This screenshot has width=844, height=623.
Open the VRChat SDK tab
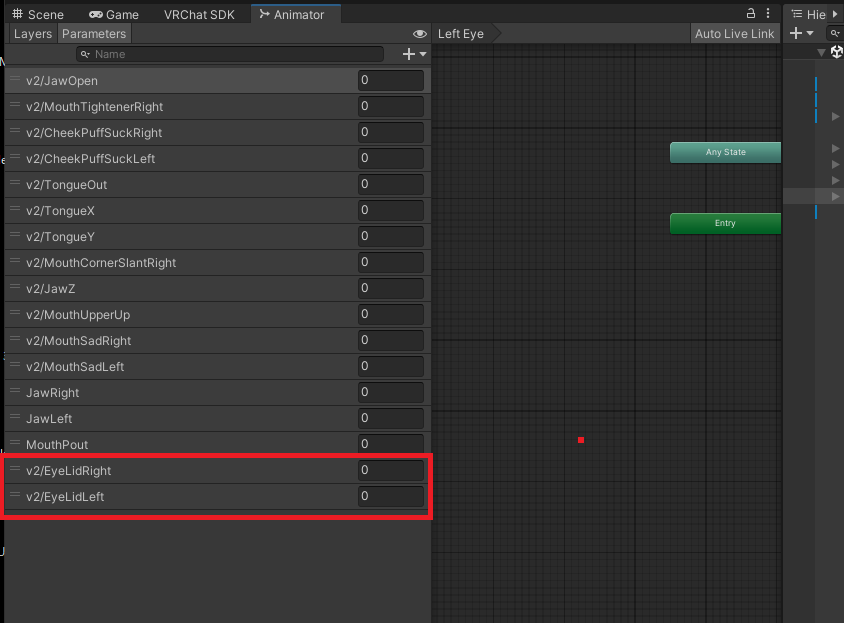199,15
